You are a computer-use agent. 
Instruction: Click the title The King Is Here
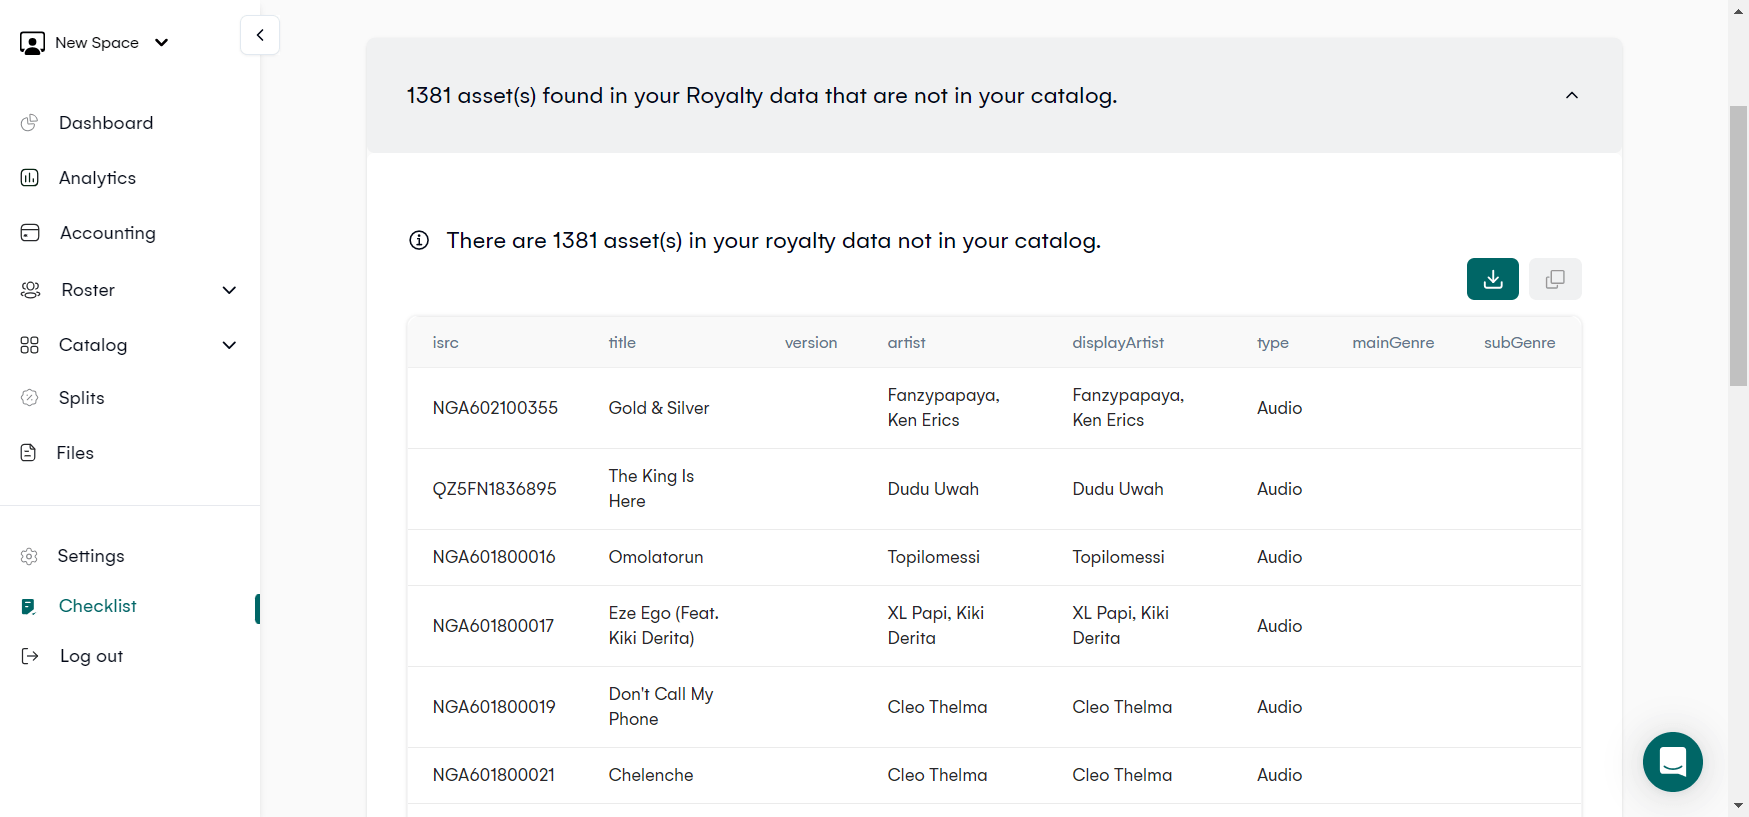(x=651, y=489)
